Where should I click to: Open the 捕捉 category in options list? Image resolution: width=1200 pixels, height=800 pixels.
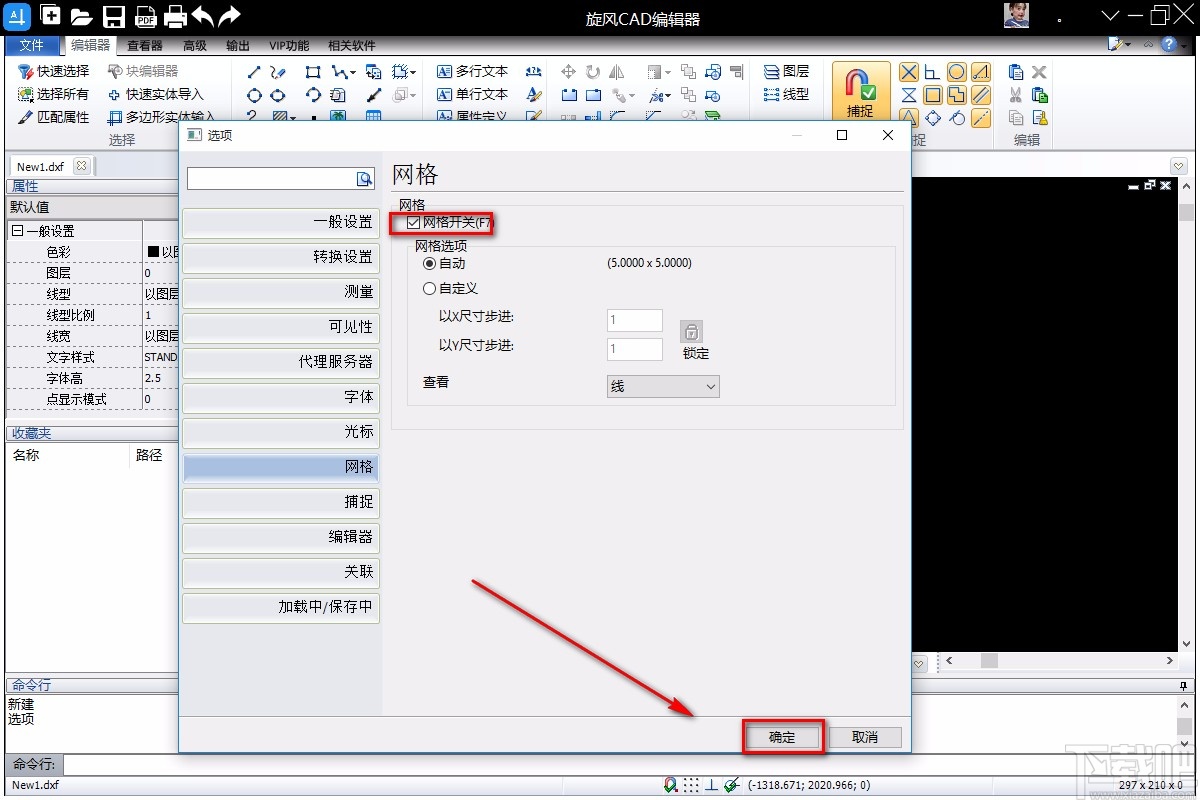point(281,502)
